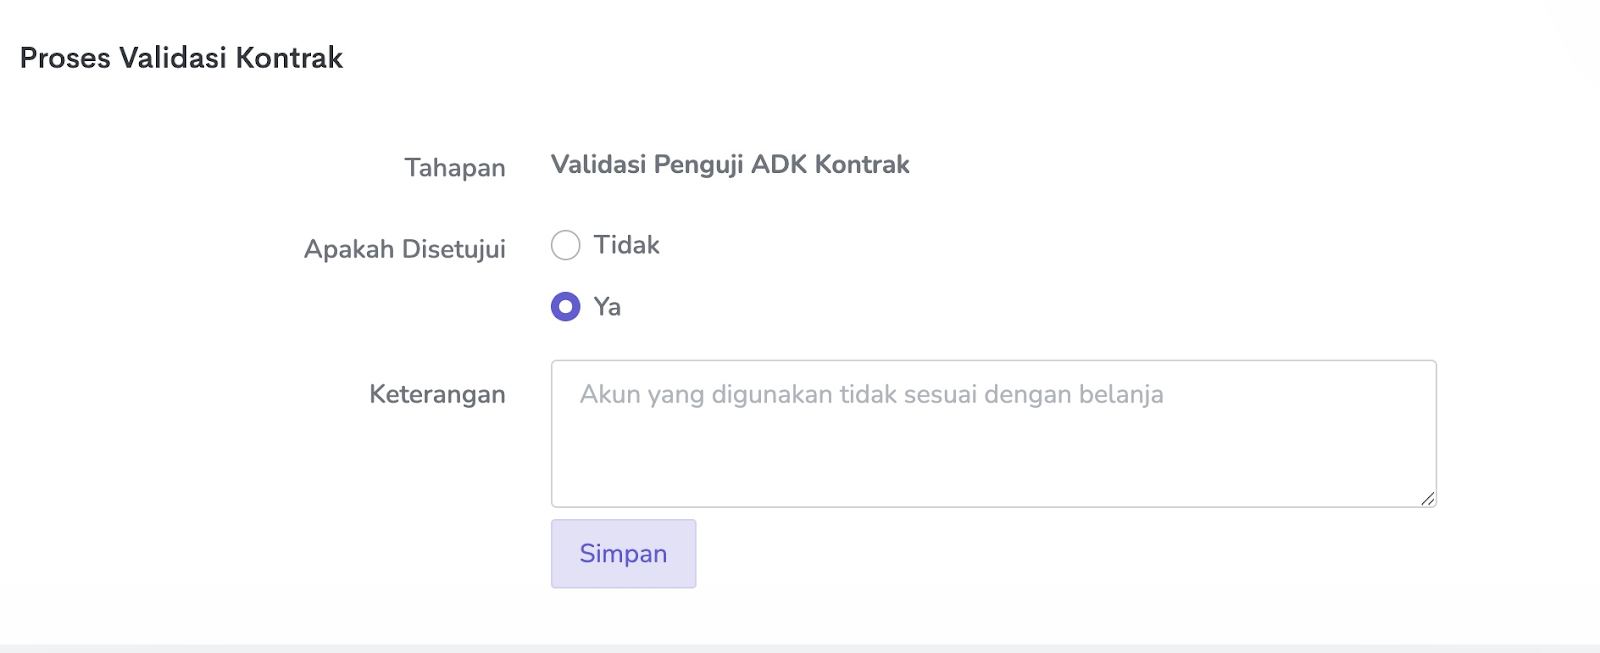Click the "Proses Validasi Kontrak" heading
Image resolution: width=1600 pixels, height=653 pixels.
point(181,58)
